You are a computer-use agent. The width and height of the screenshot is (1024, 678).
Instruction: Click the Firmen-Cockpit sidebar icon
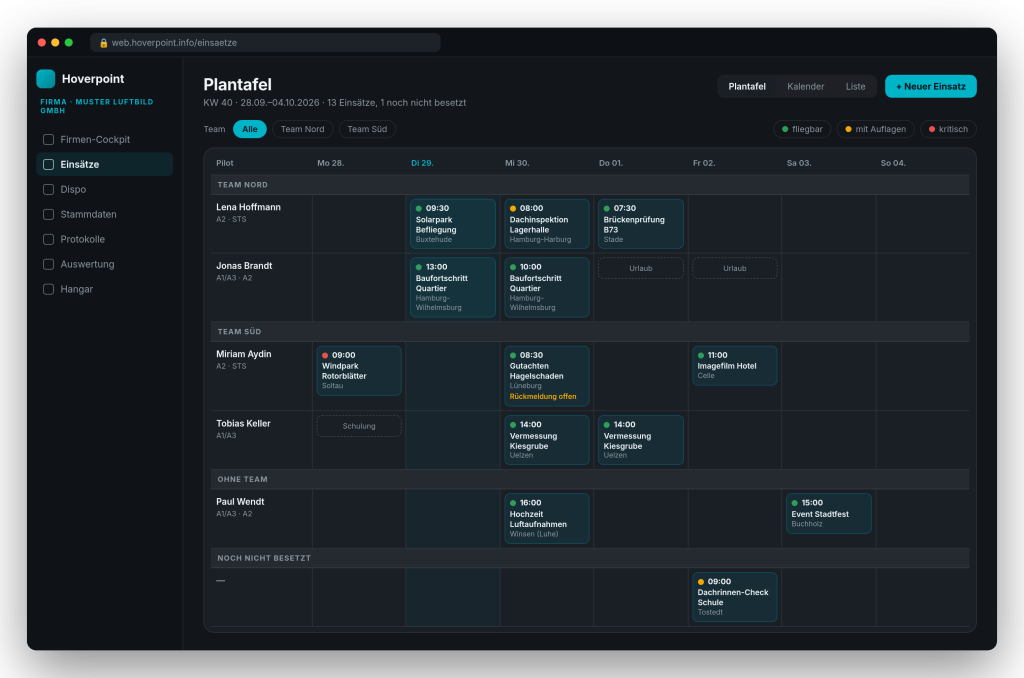point(48,139)
